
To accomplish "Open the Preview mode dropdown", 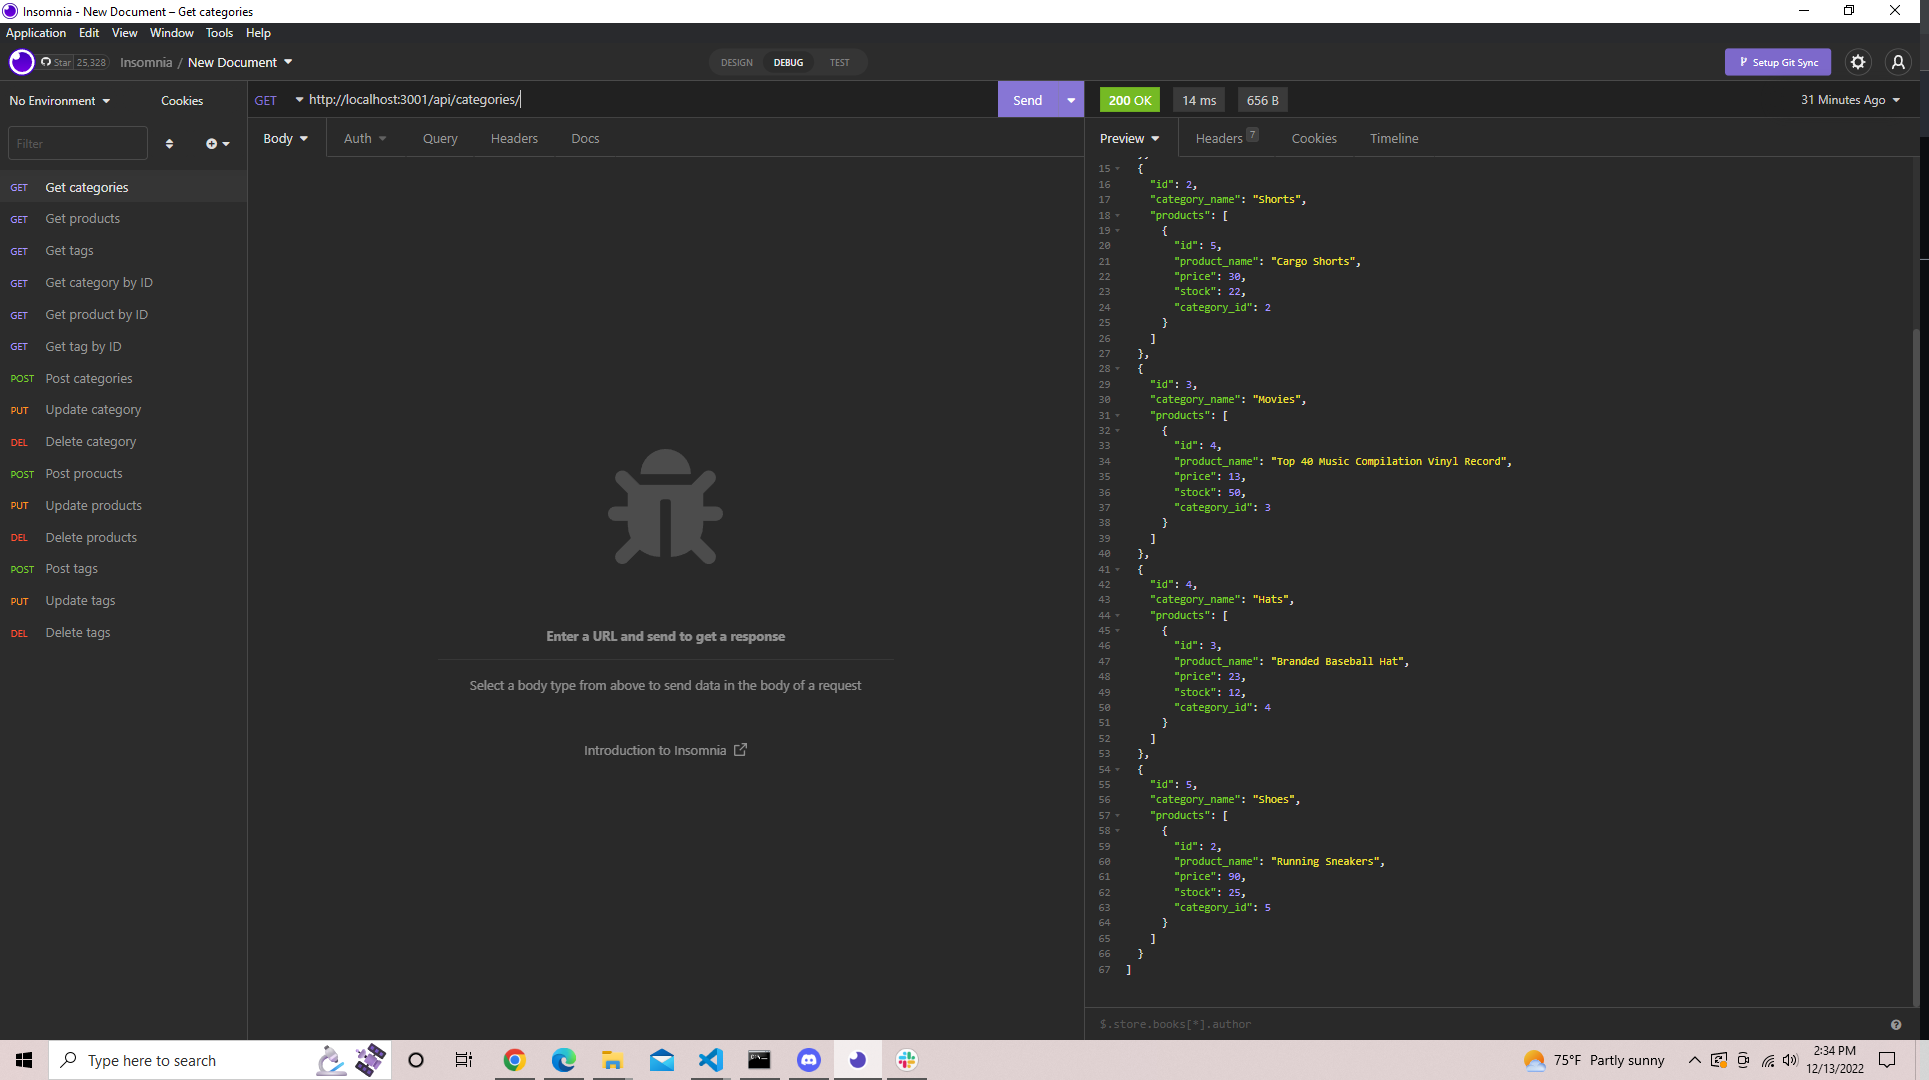I will [1130, 138].
